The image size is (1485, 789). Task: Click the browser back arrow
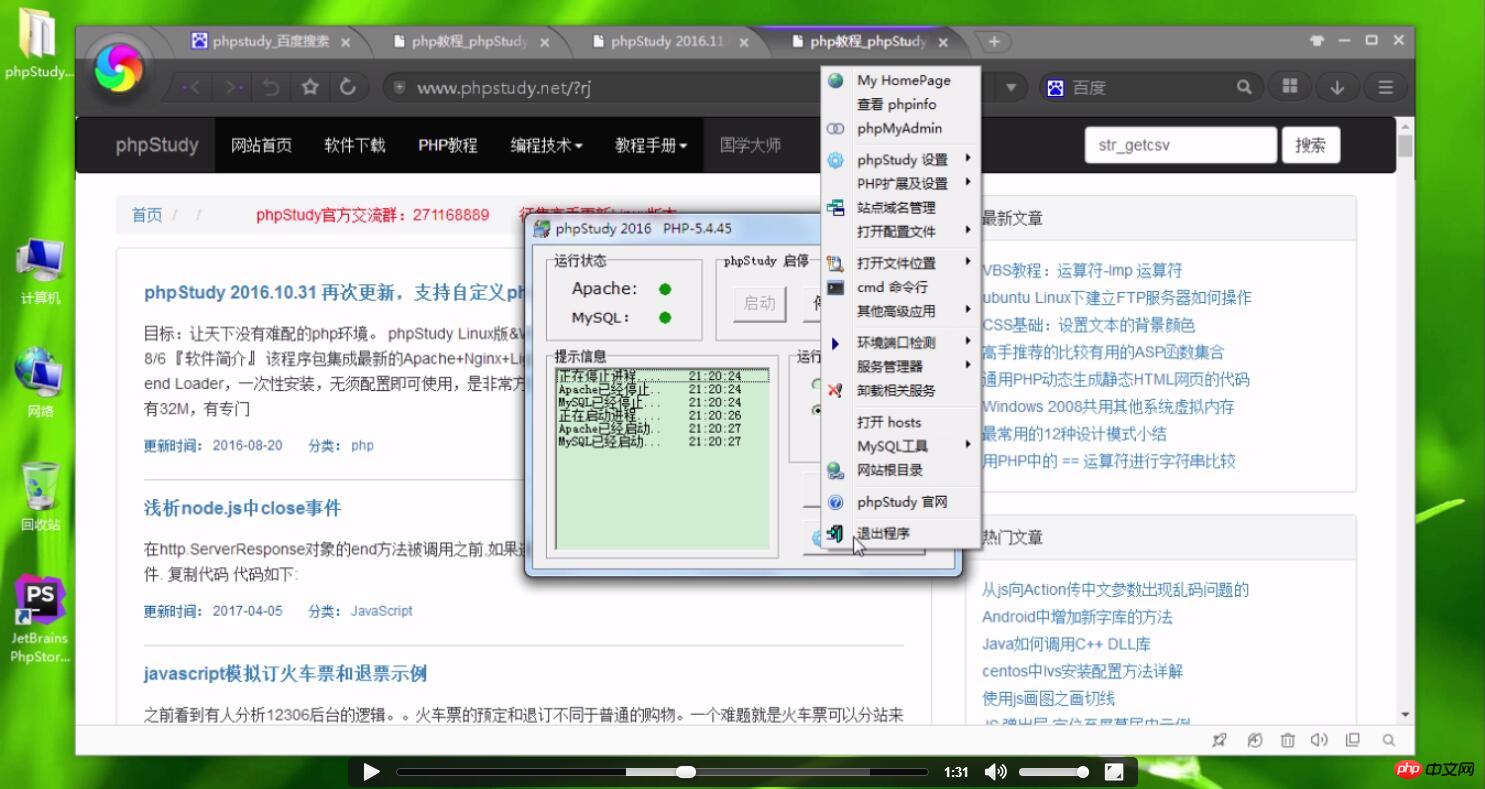(x=190, y=87)
